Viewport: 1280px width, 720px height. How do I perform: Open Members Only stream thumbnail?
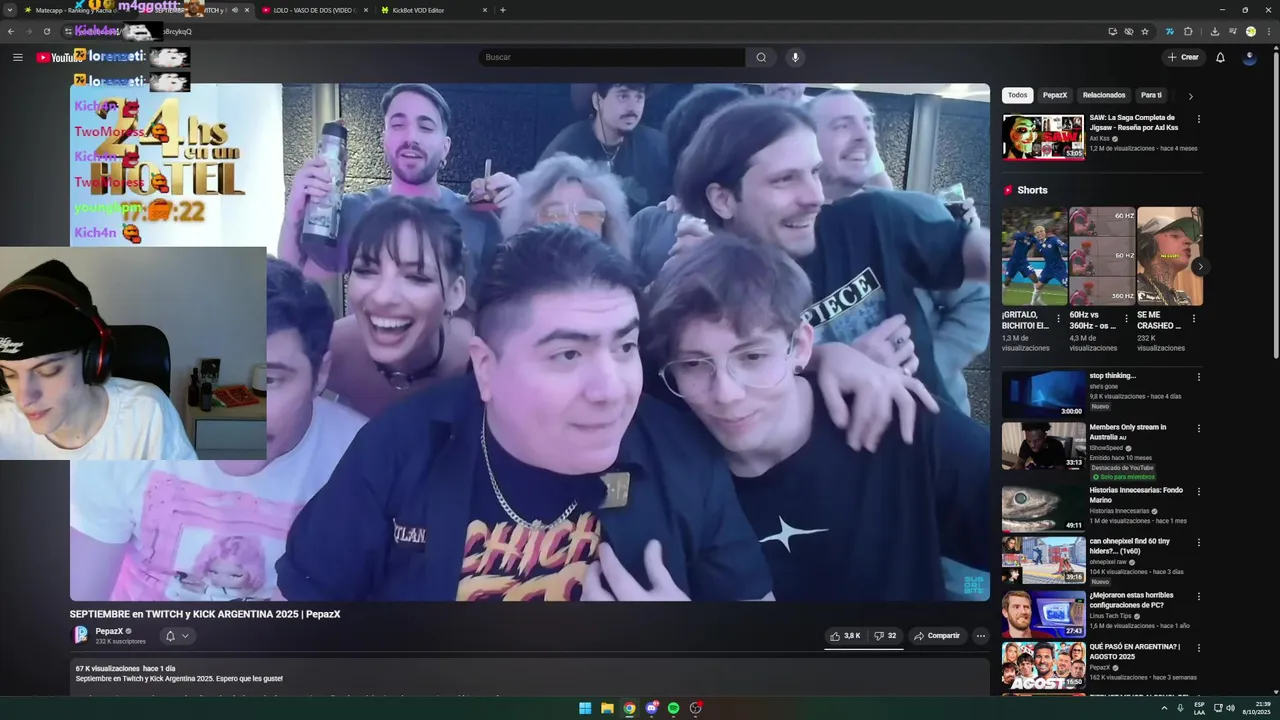[1043, 446]
